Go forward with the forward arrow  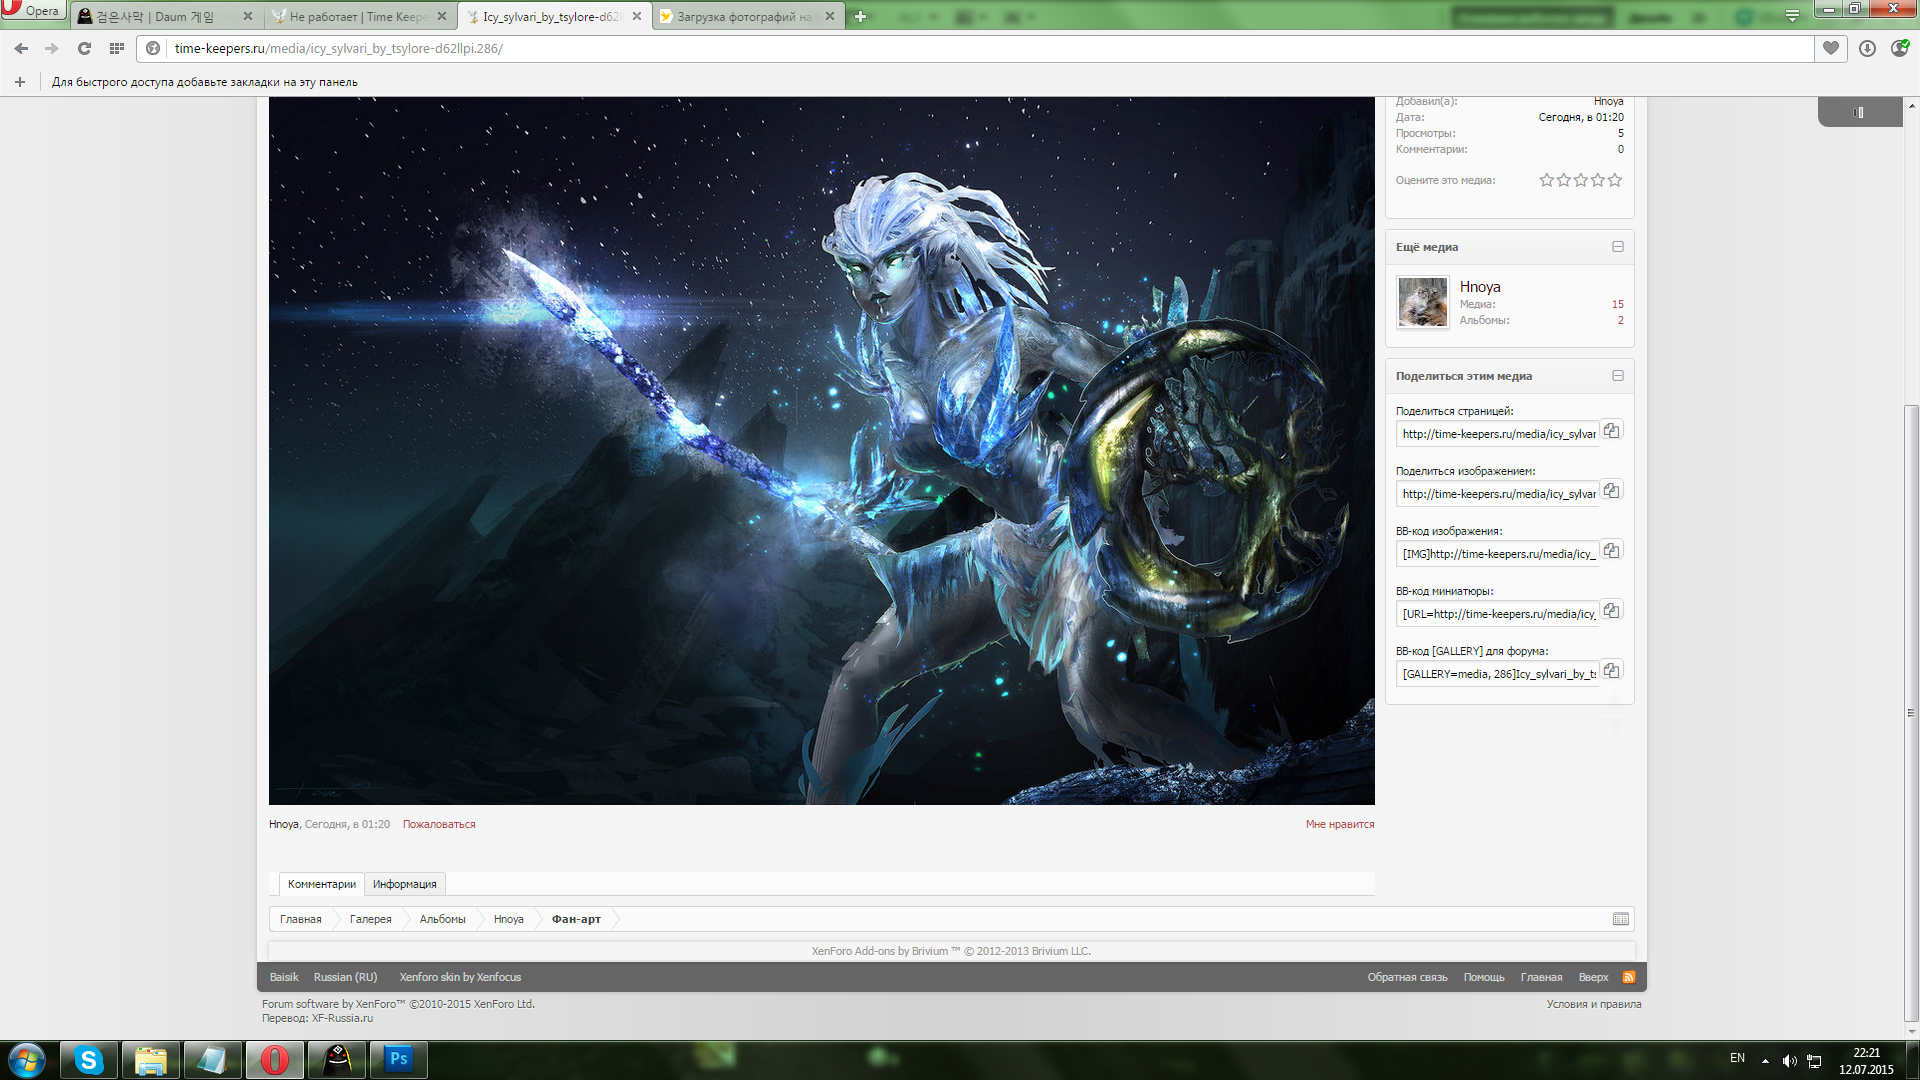[52, 48]
